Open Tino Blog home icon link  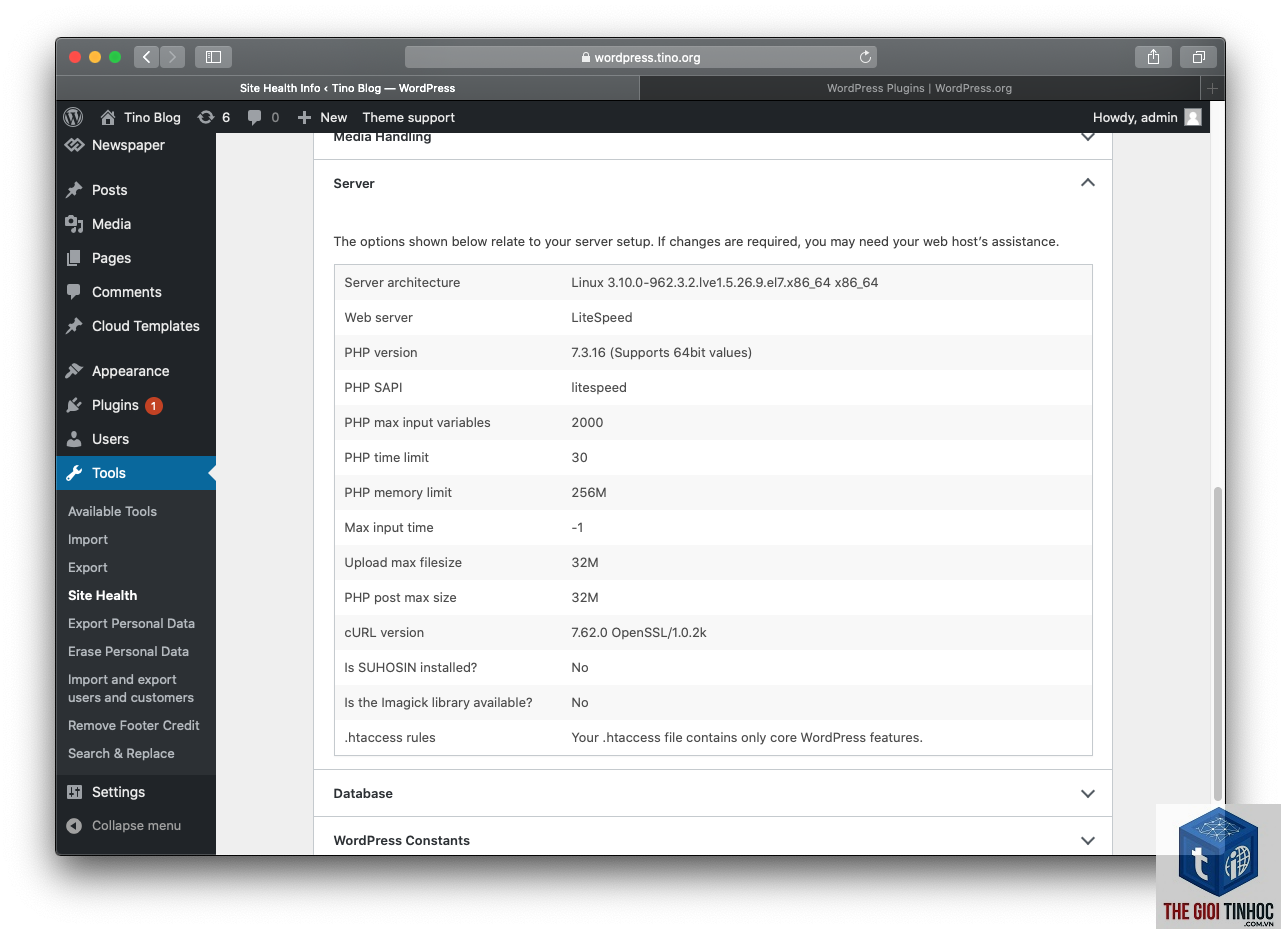108,117
